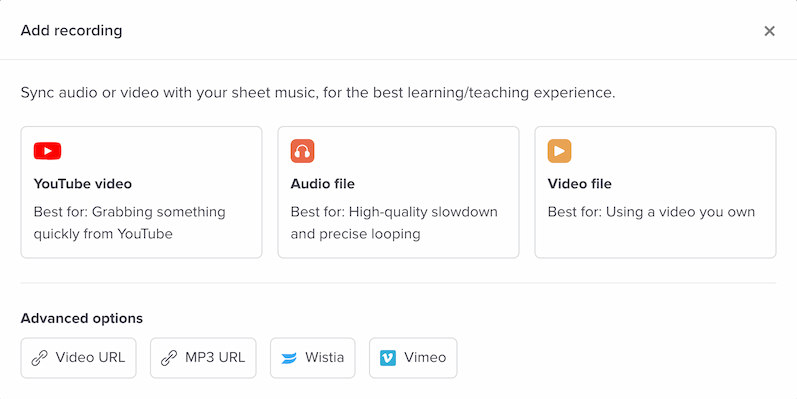This screenshot has height=399, width=797.
Task: Select the Wistia advanced option
Action: [313, 358]
